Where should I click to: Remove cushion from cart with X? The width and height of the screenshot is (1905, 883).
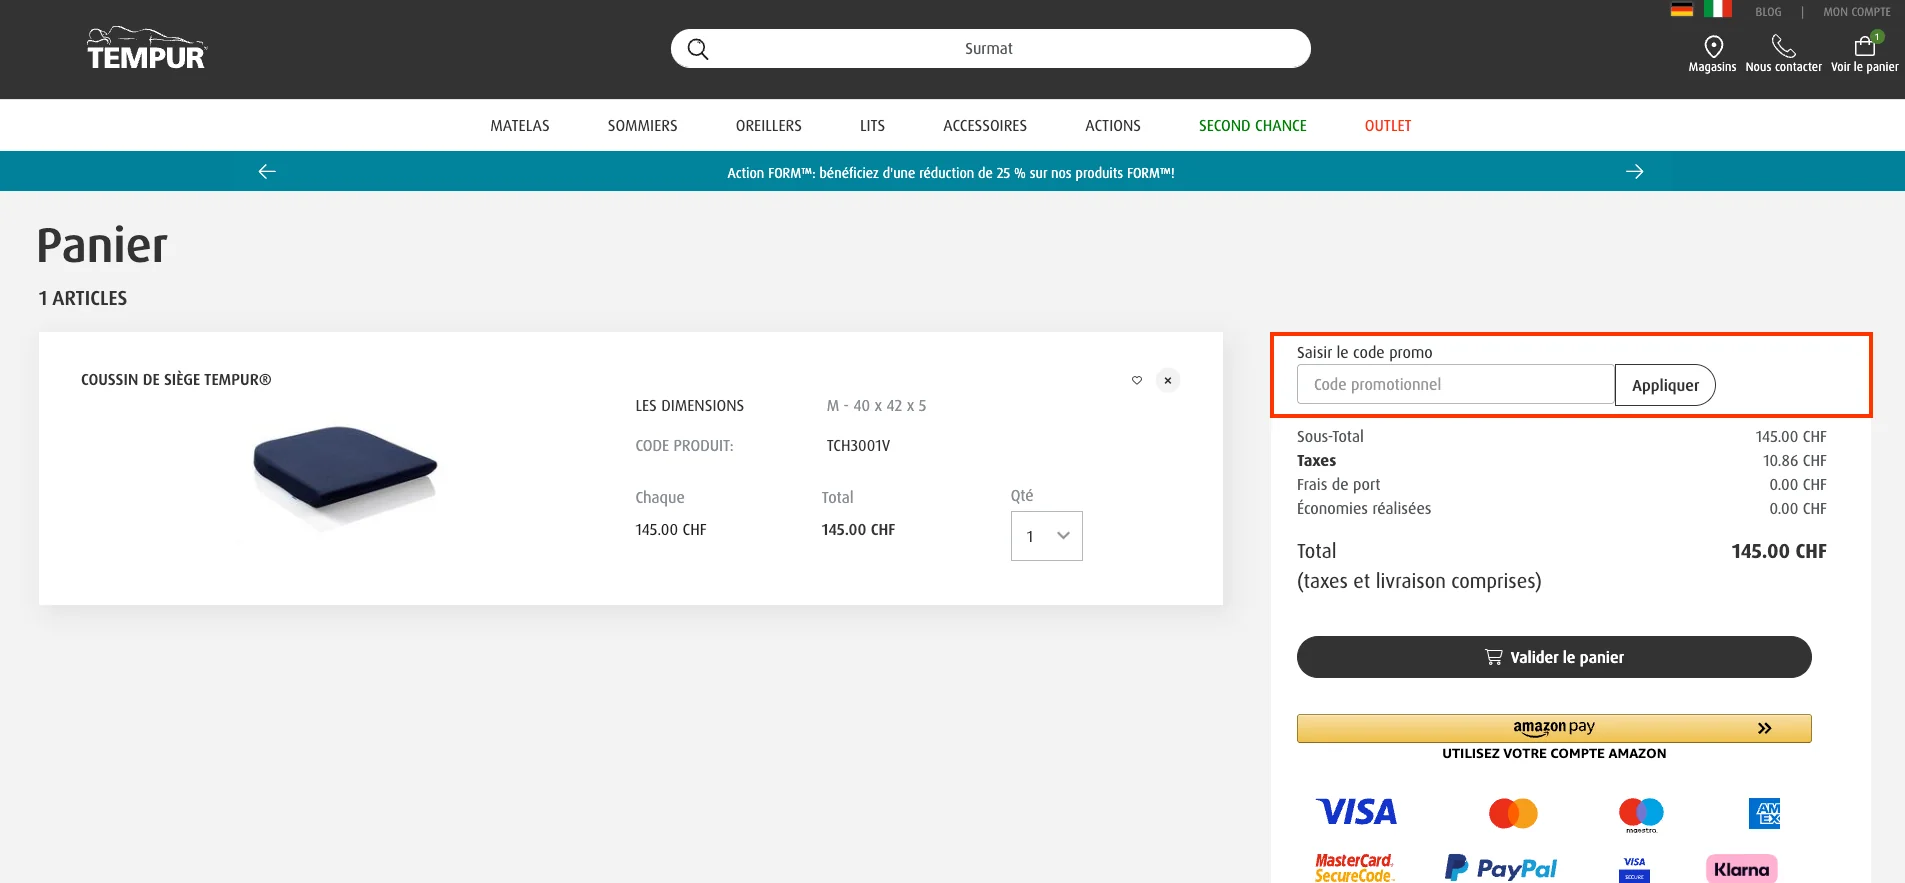(1168, 380)
